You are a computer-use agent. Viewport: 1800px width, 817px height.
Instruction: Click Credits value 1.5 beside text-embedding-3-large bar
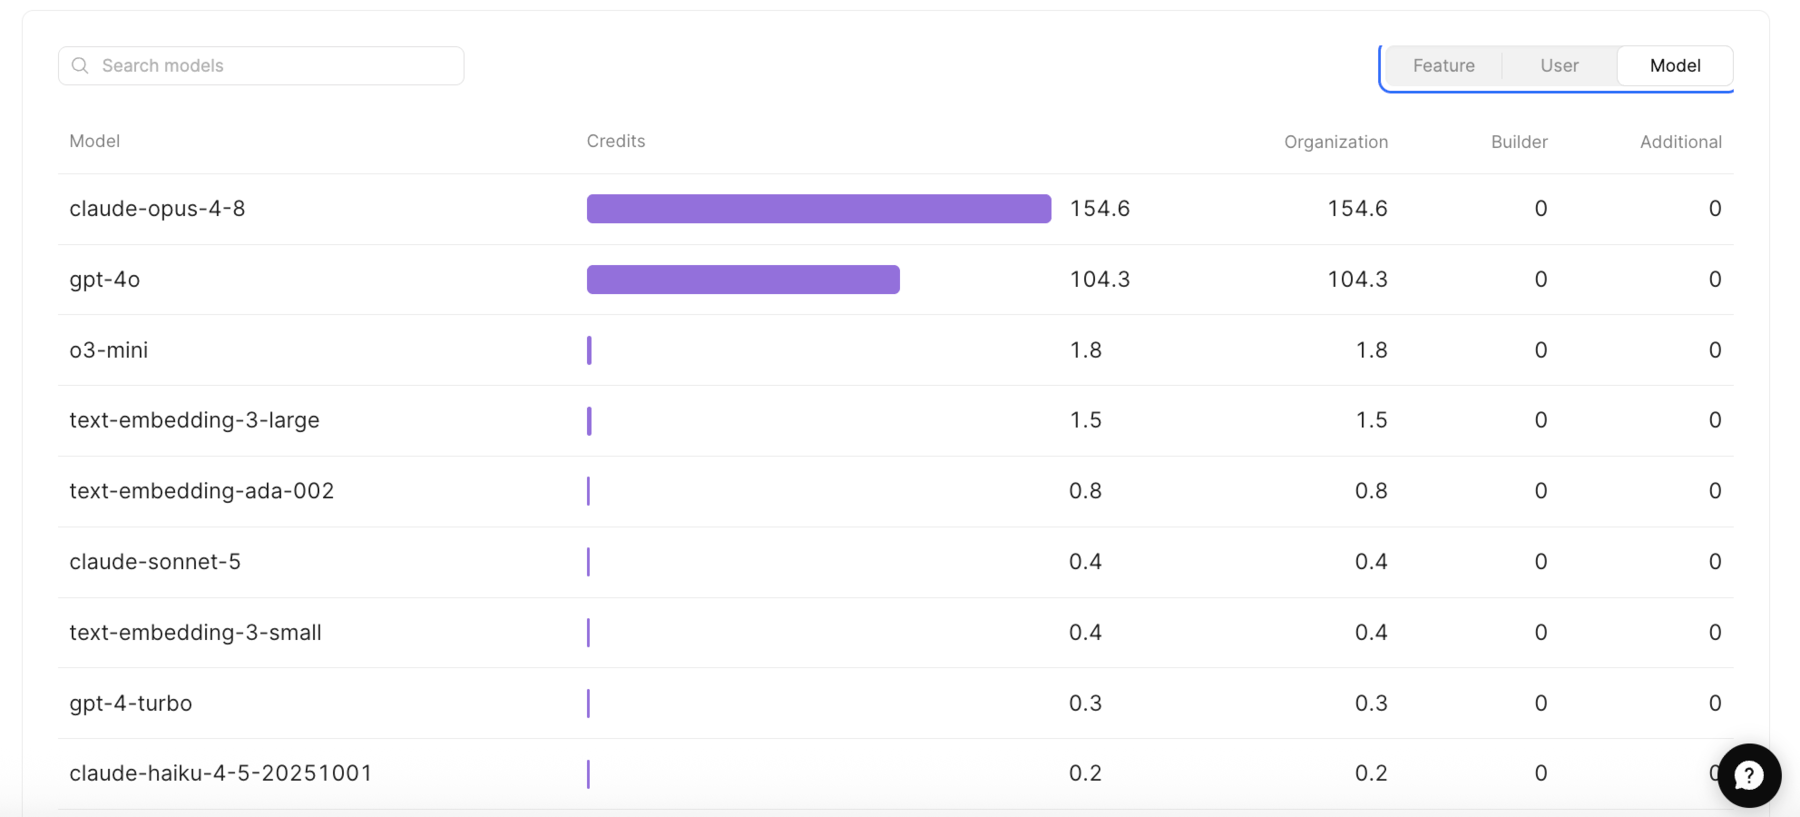pyautogui.click(x=1086, y=420)
